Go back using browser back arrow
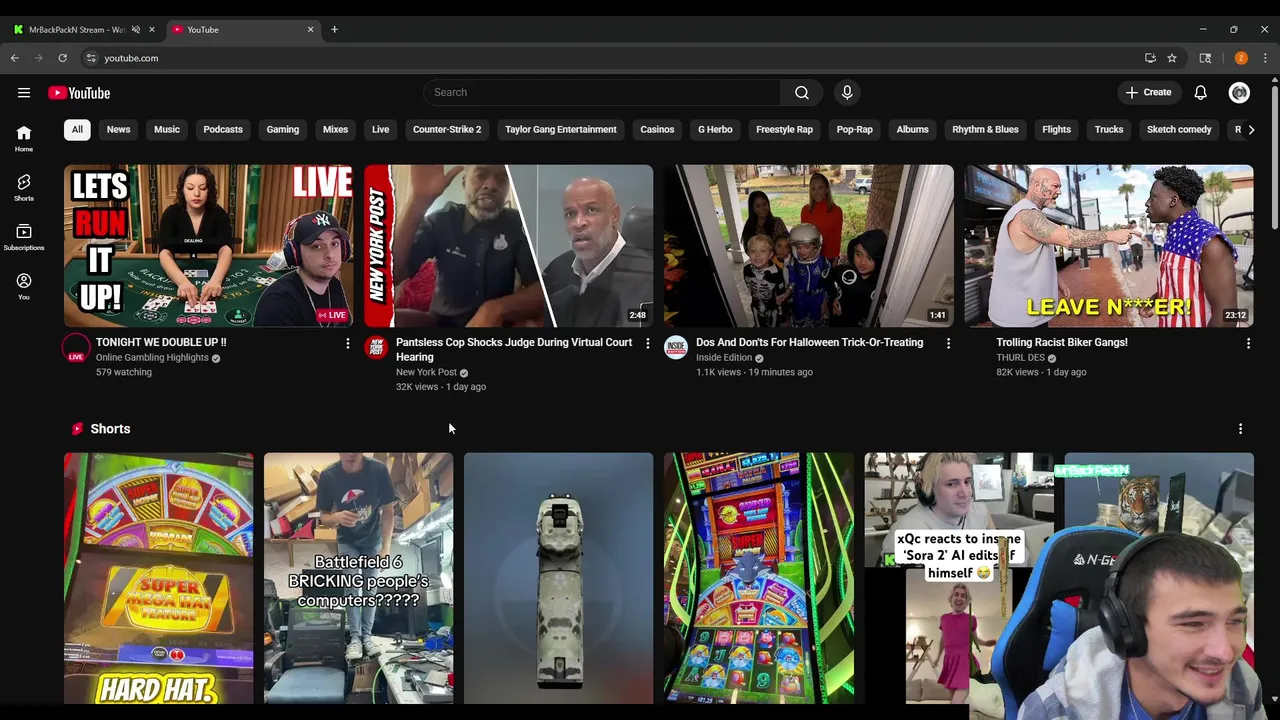 pyautogui.click(x=15, y=58)
